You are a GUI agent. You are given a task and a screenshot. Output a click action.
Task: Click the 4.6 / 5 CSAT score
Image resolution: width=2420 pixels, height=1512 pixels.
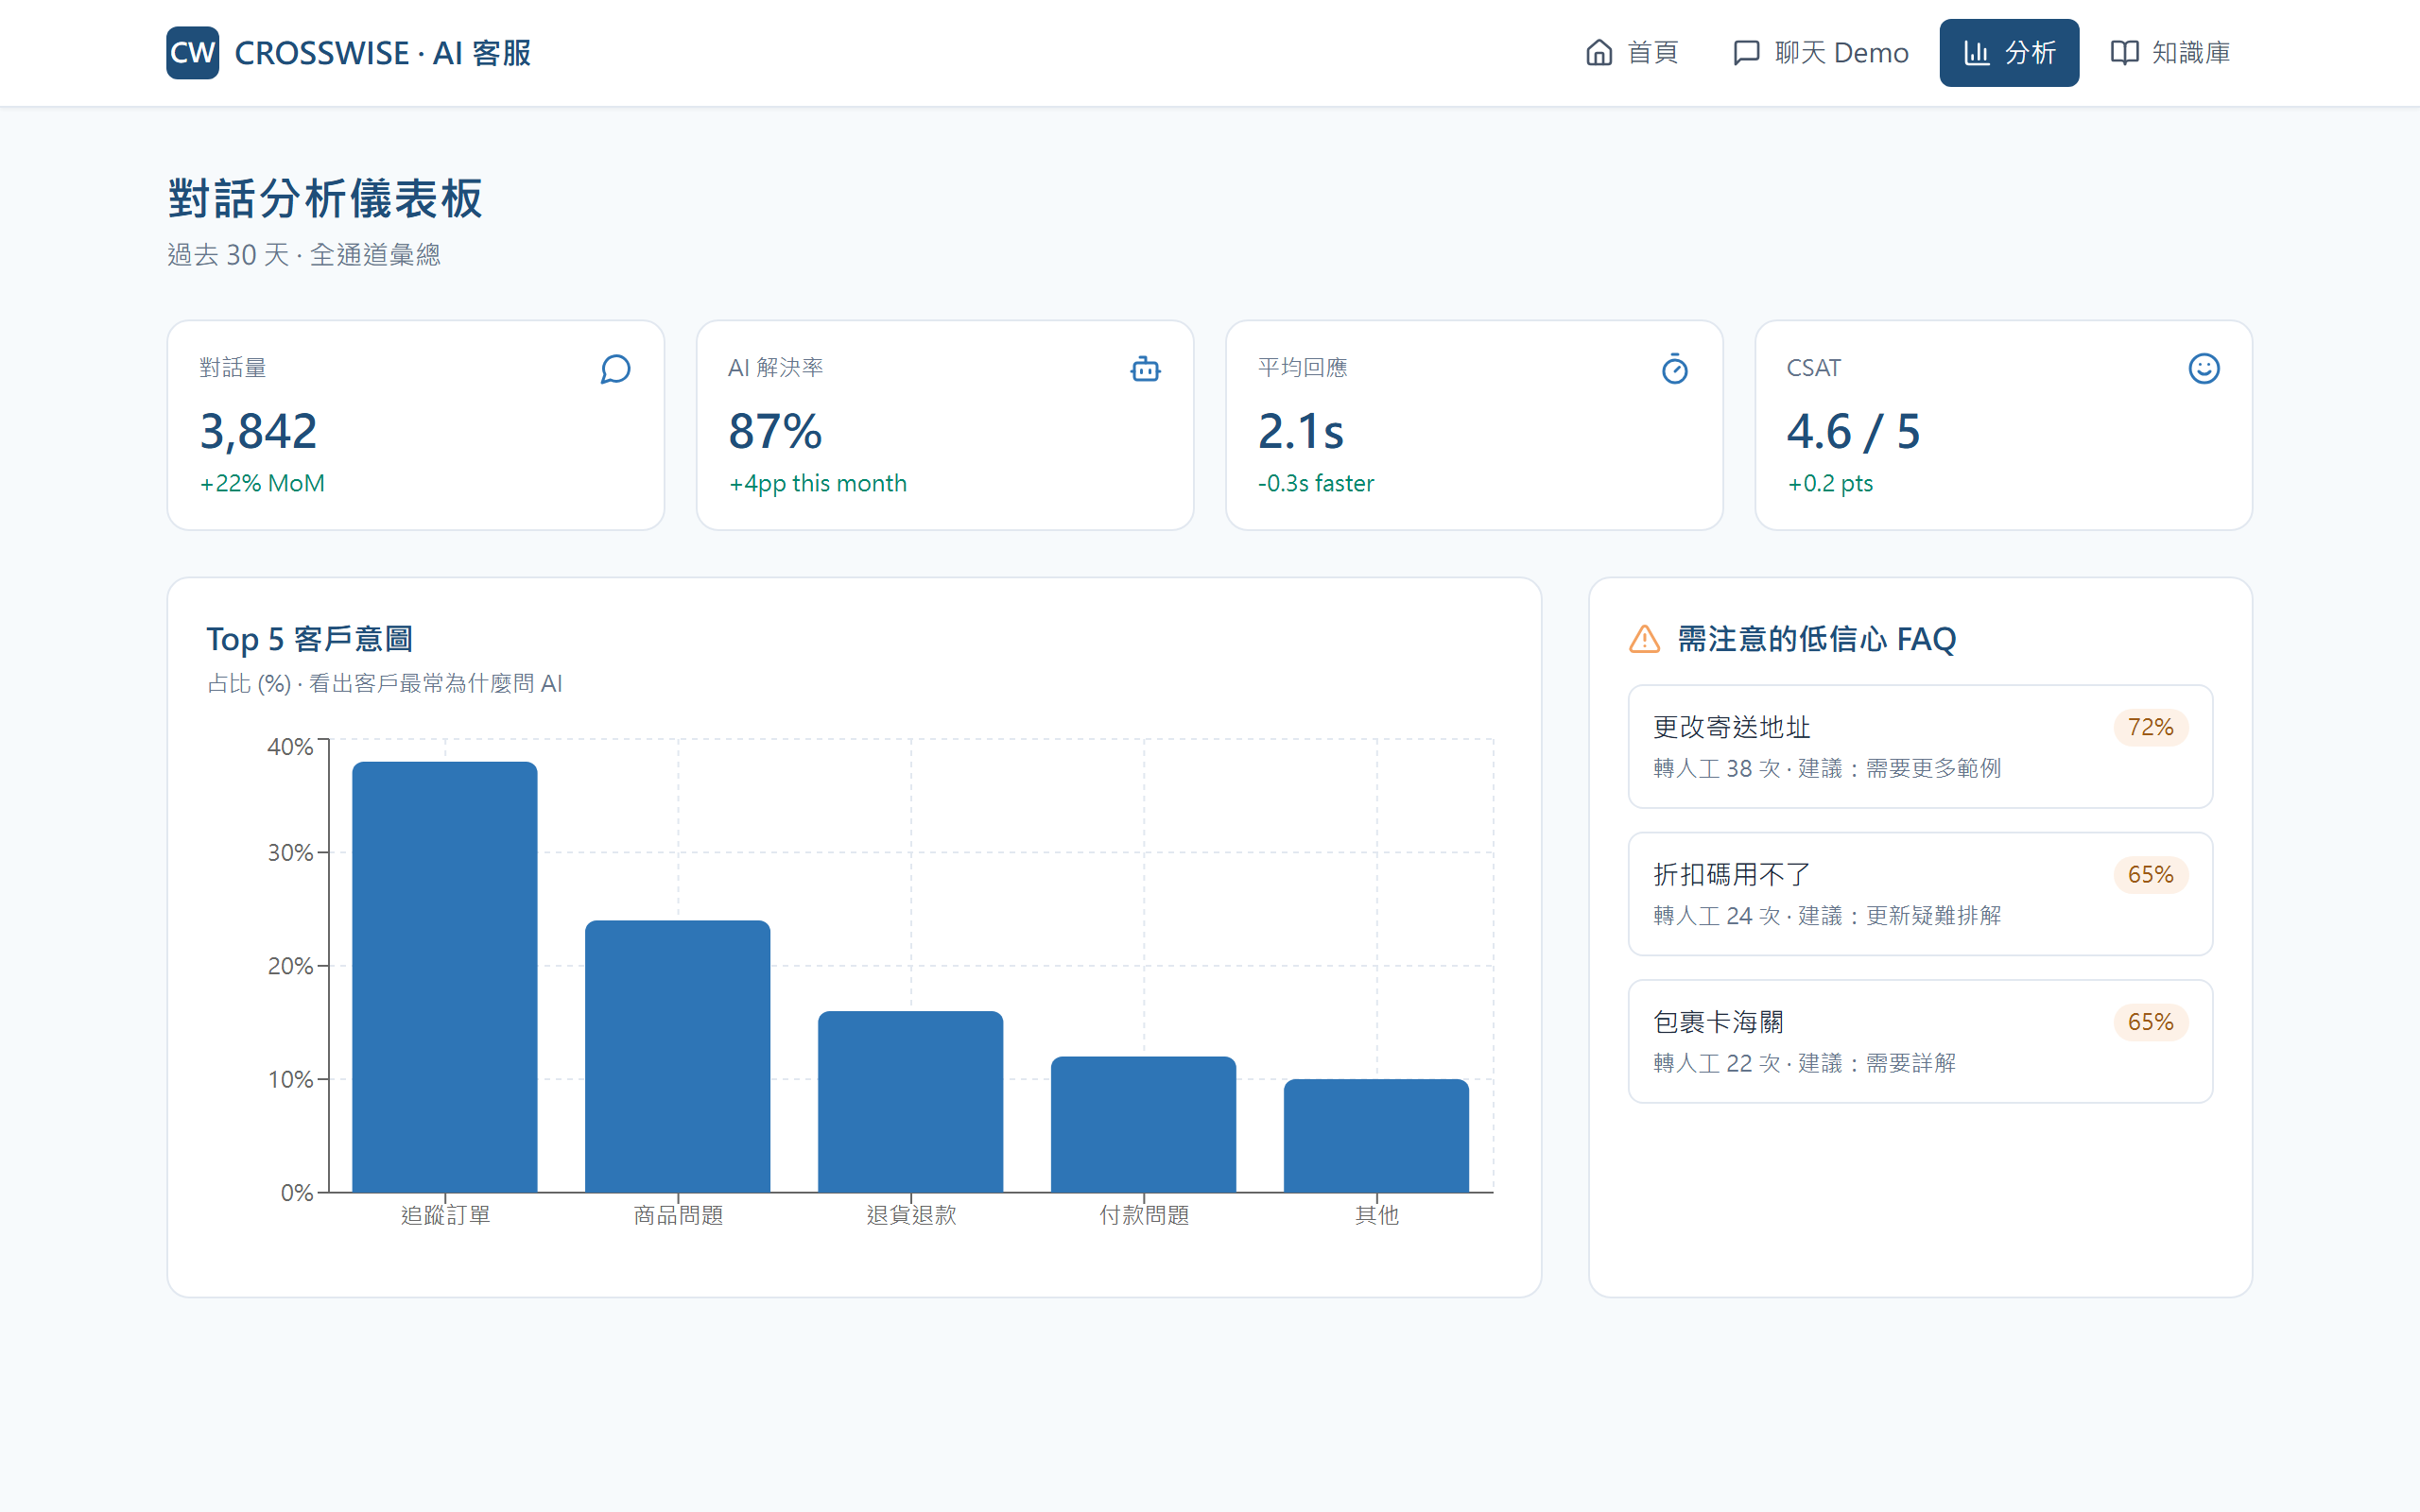point(1853,431)
